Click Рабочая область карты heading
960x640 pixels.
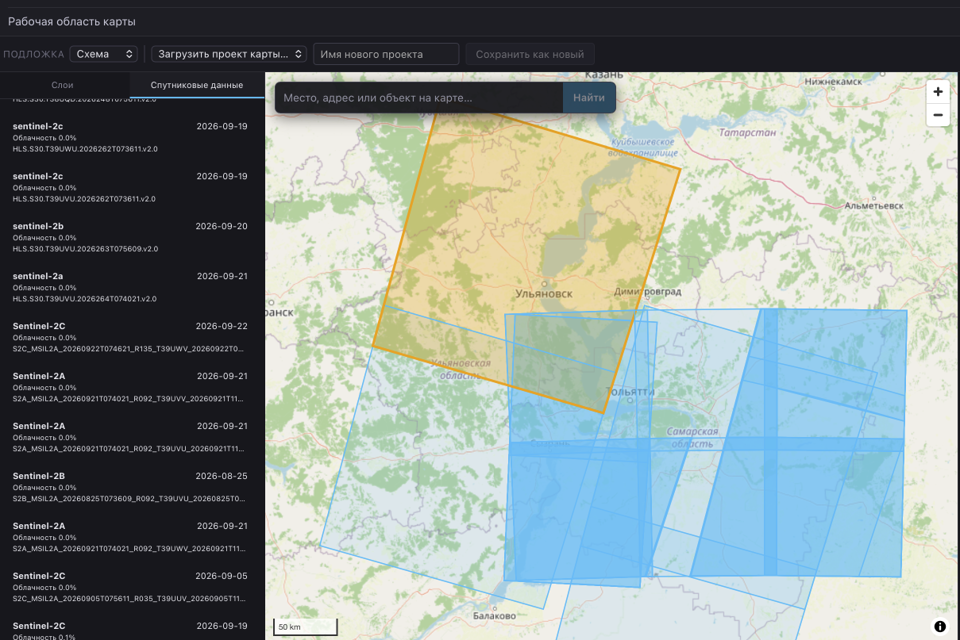pyautogui.click(x=72, y=21)
